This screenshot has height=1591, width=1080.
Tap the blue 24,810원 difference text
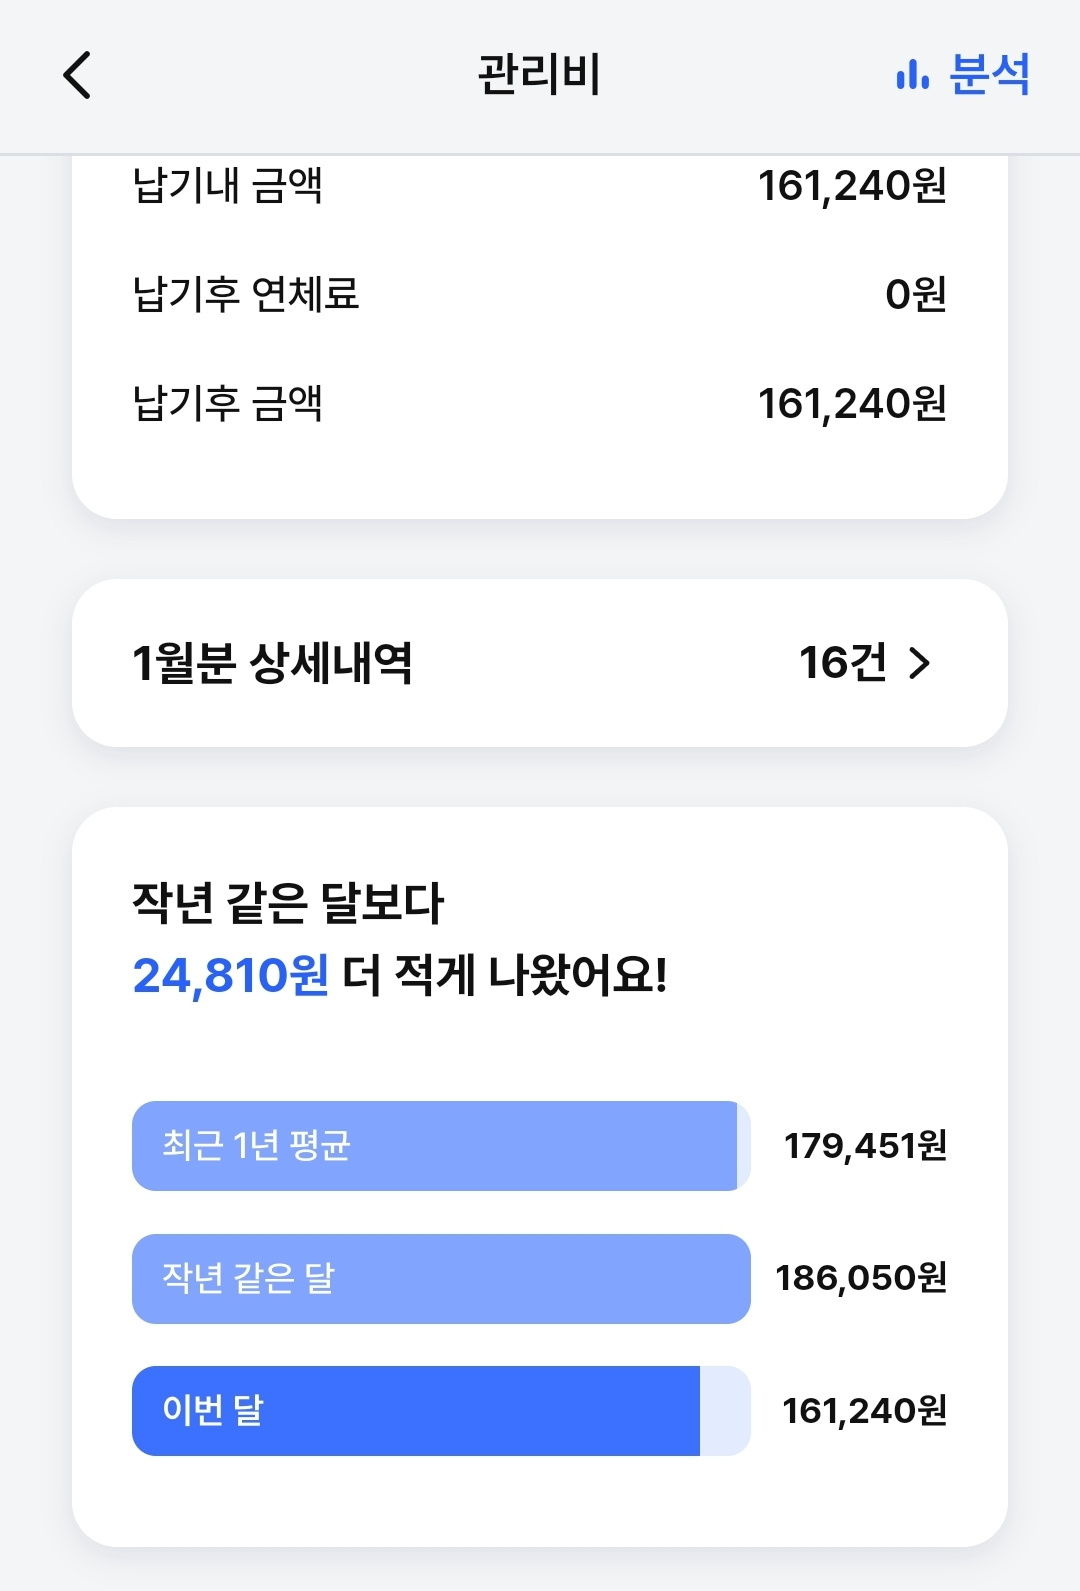coord(231,975)
